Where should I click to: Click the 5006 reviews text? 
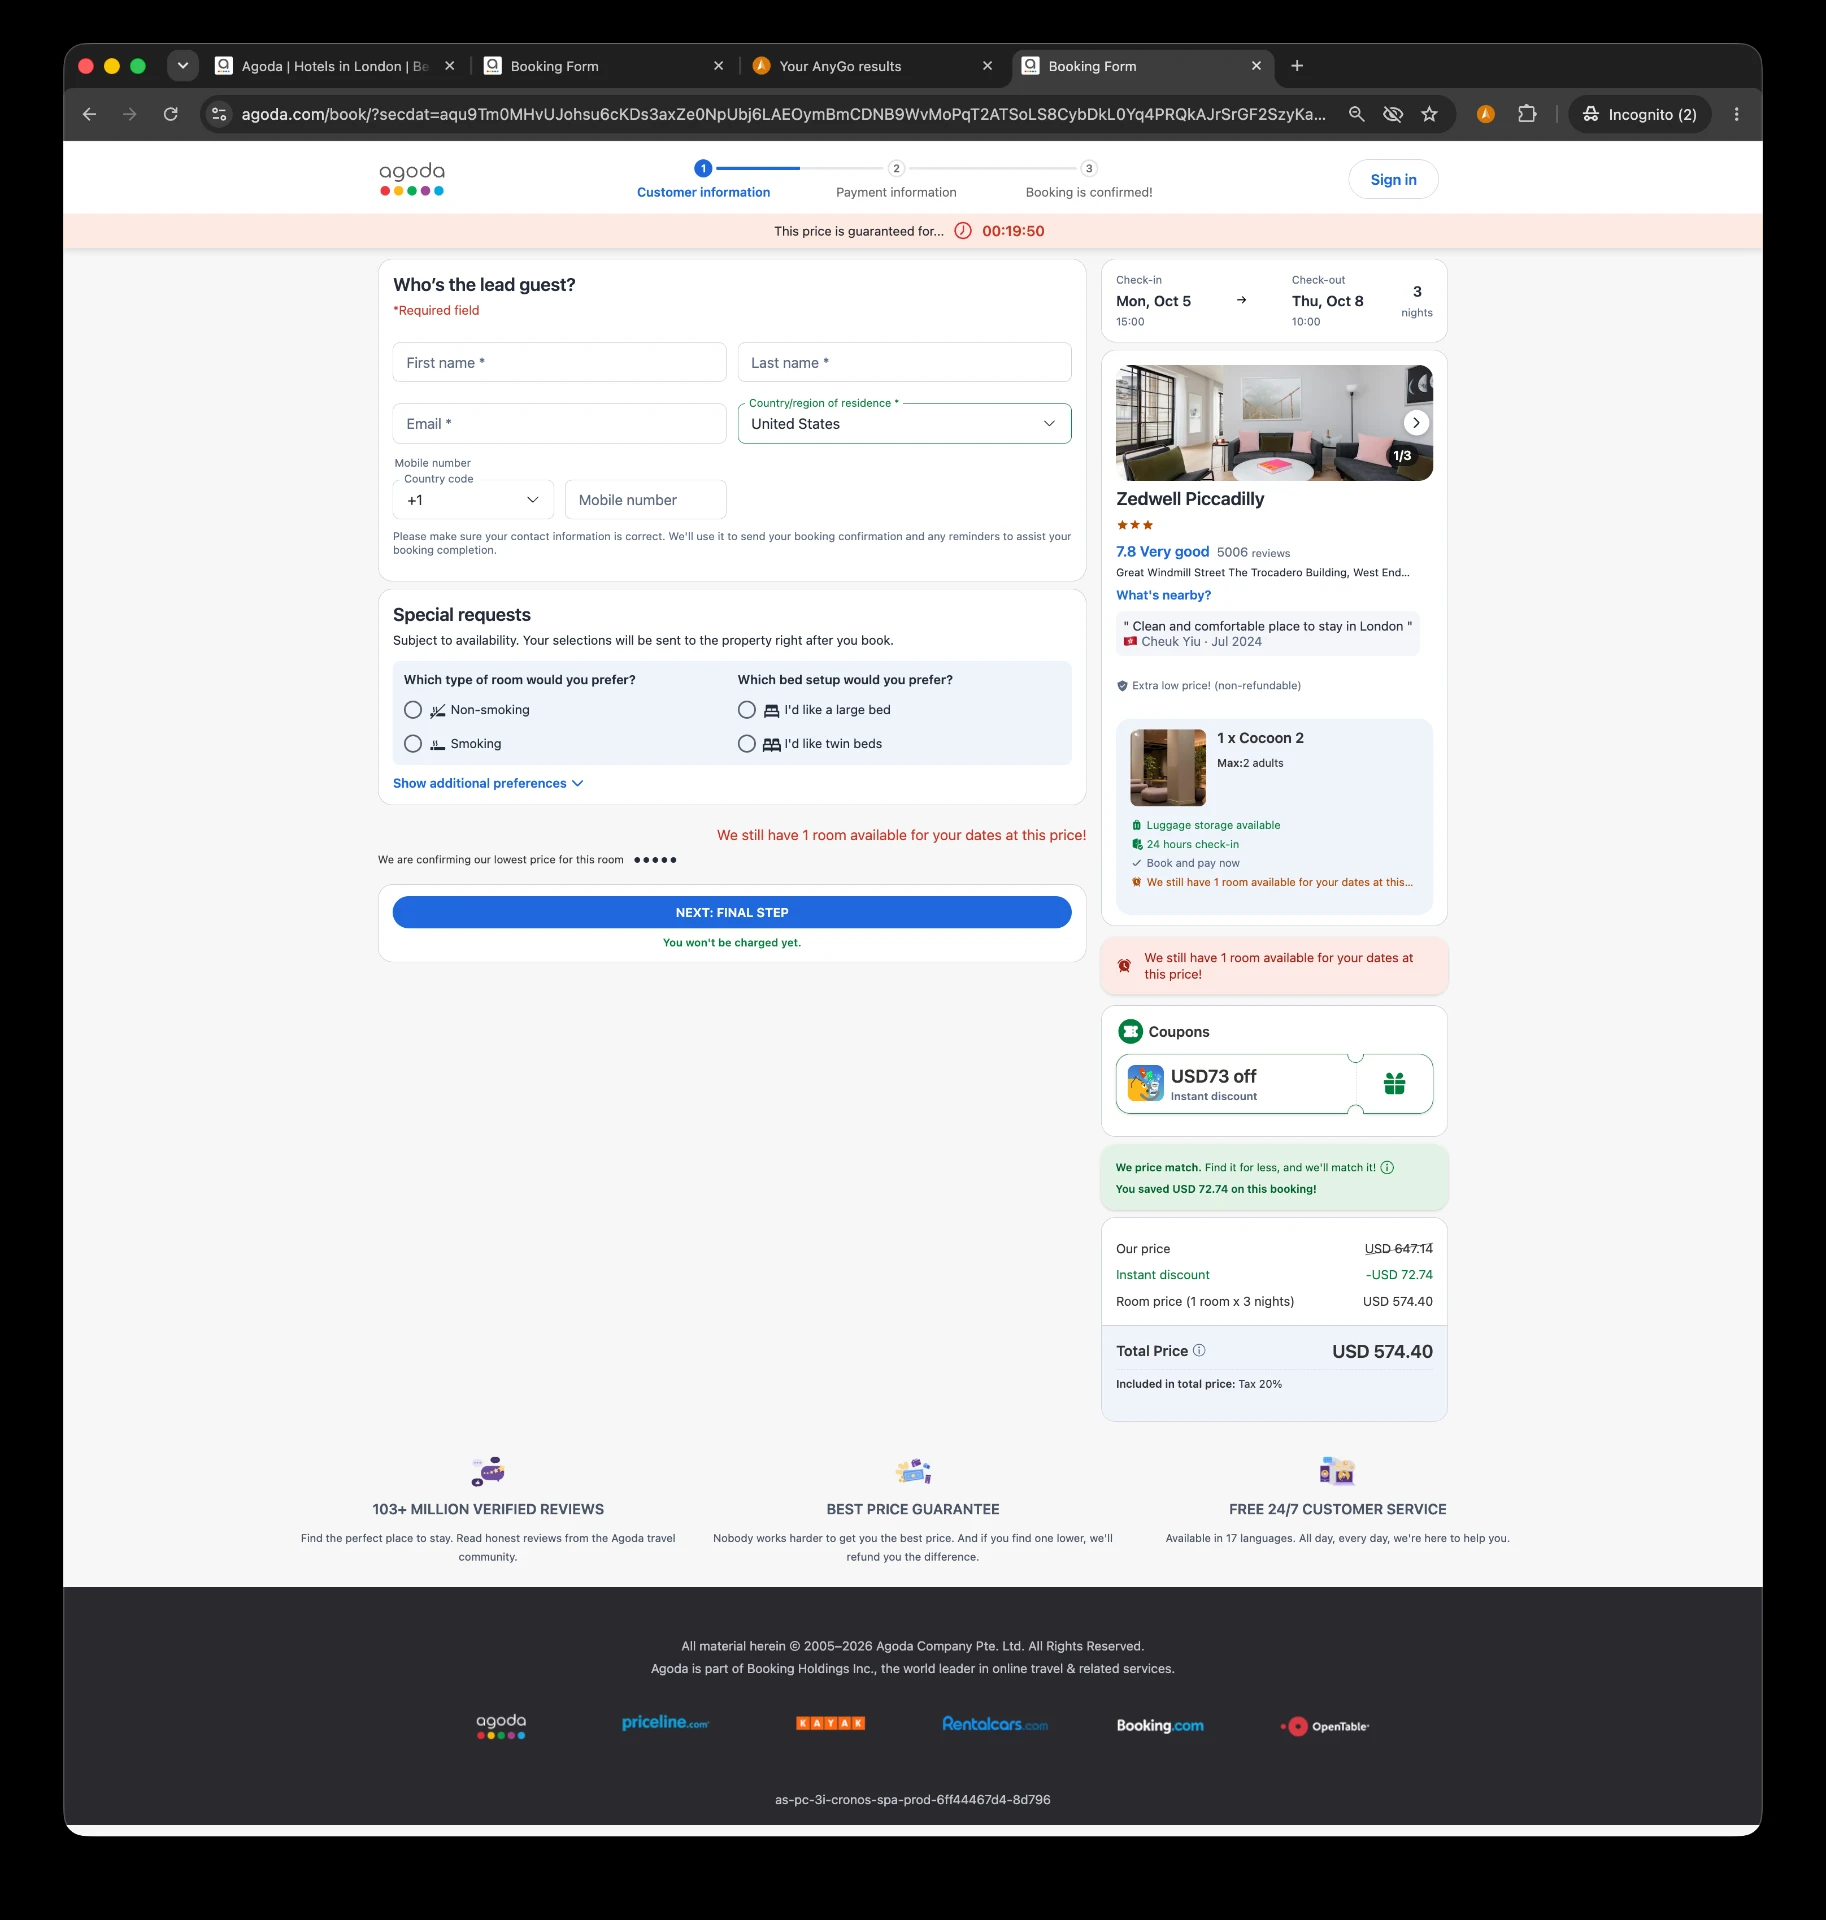(1253, 552)
